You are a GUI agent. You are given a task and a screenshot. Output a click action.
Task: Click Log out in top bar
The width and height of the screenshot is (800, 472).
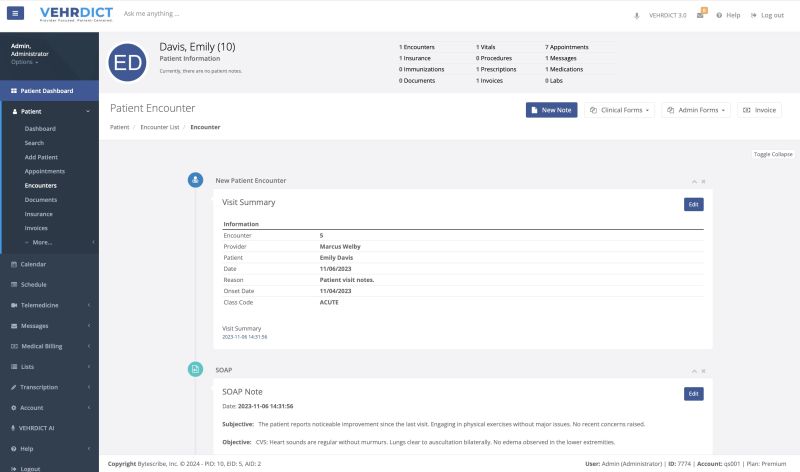(767, 15)
